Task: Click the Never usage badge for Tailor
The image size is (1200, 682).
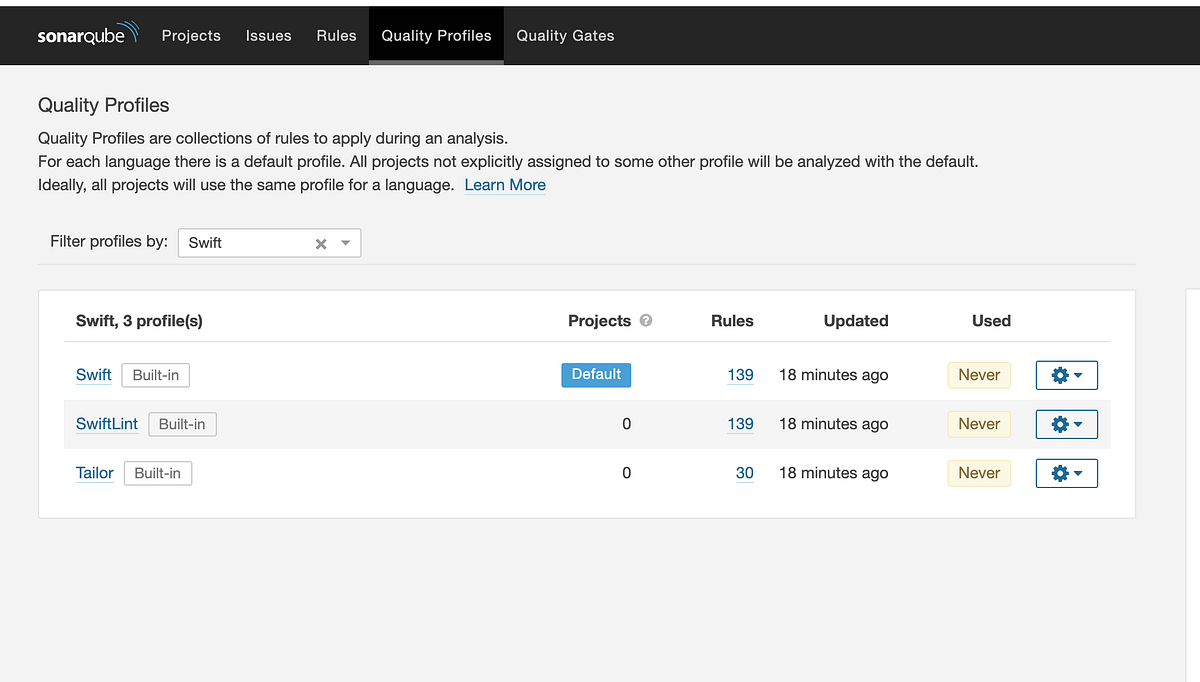Action: (978, 473)
